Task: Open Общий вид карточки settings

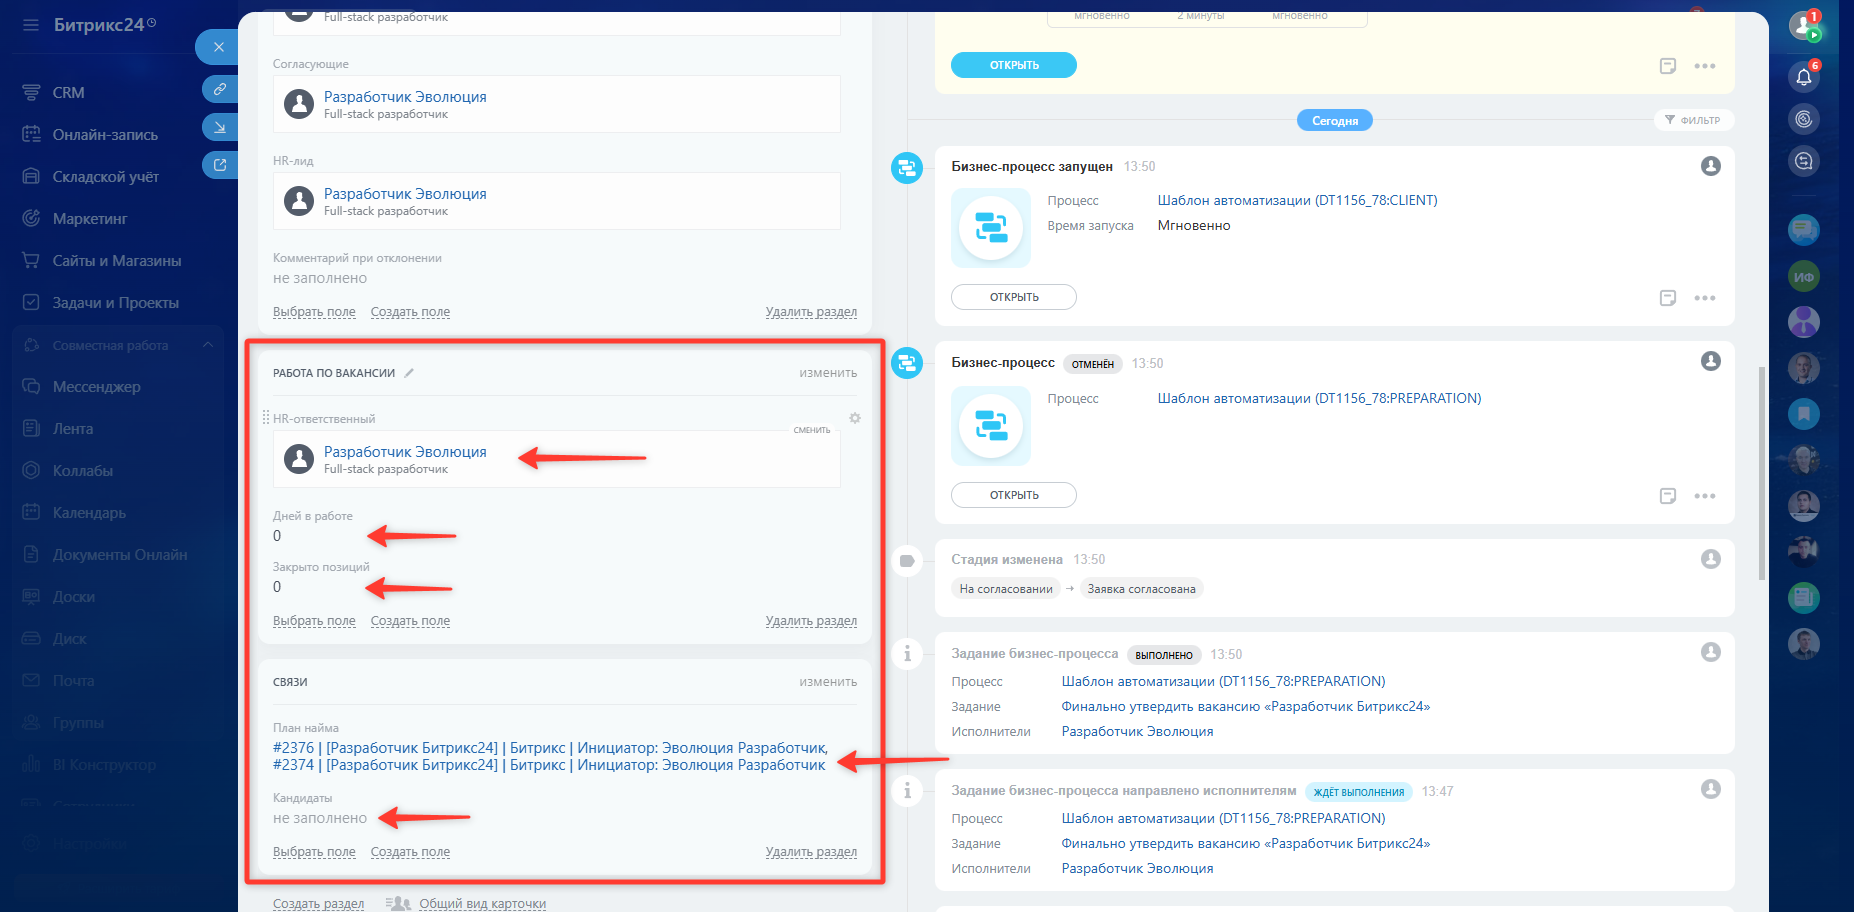Action: (x=482, y=904)
